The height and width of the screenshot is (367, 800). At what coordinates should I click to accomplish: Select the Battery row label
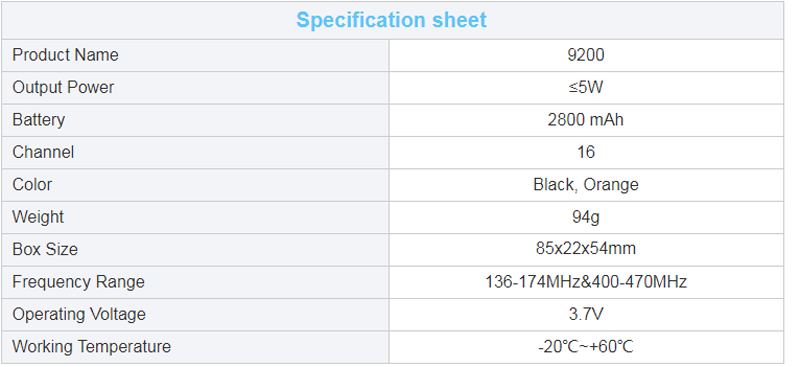coord(39,119)
